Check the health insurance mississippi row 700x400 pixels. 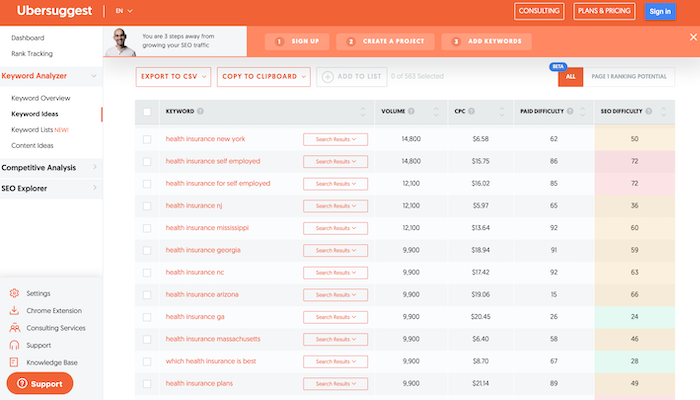point(147,228)
